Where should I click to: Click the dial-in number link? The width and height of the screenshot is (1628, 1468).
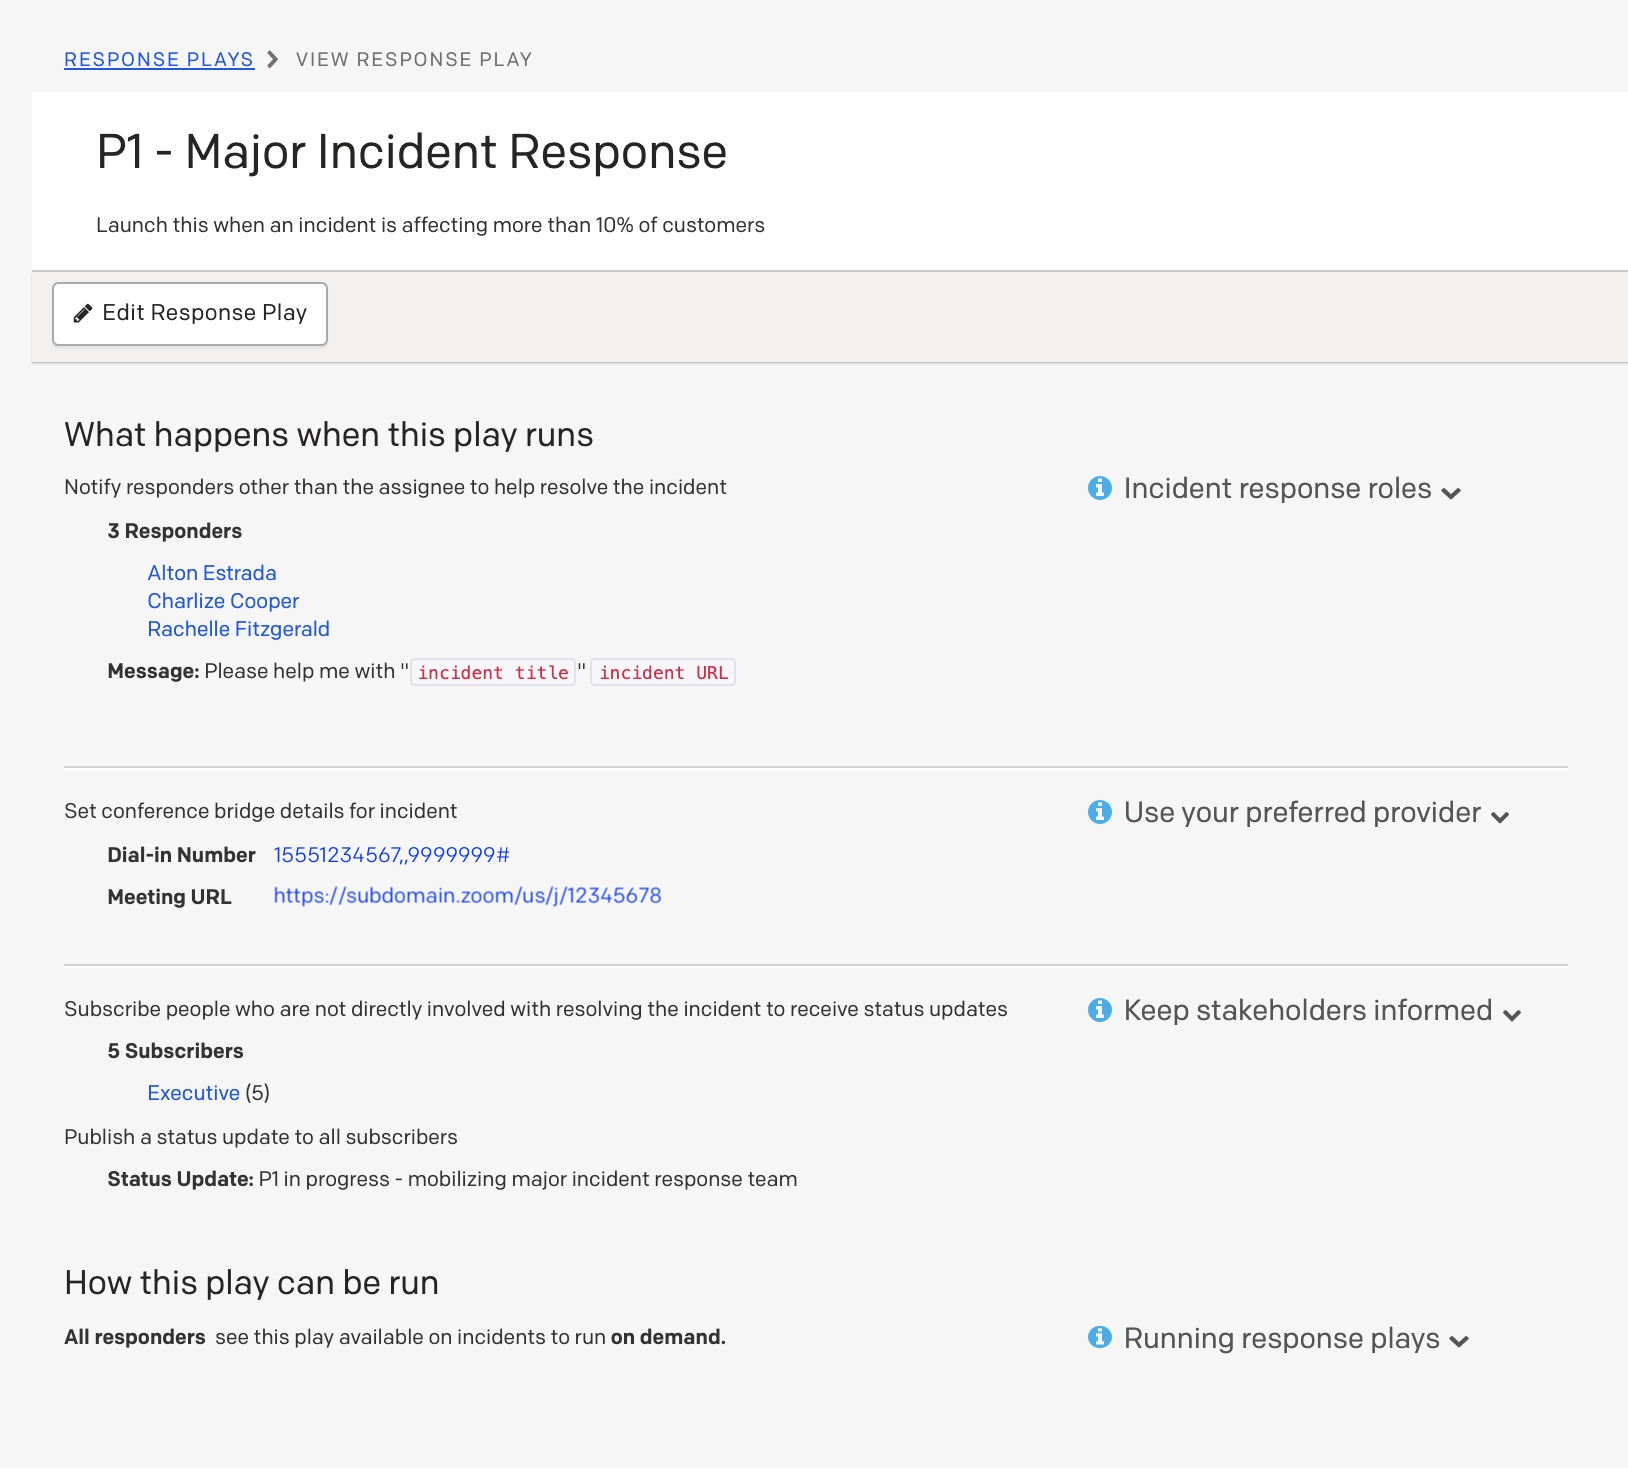(x=391, y=855)
